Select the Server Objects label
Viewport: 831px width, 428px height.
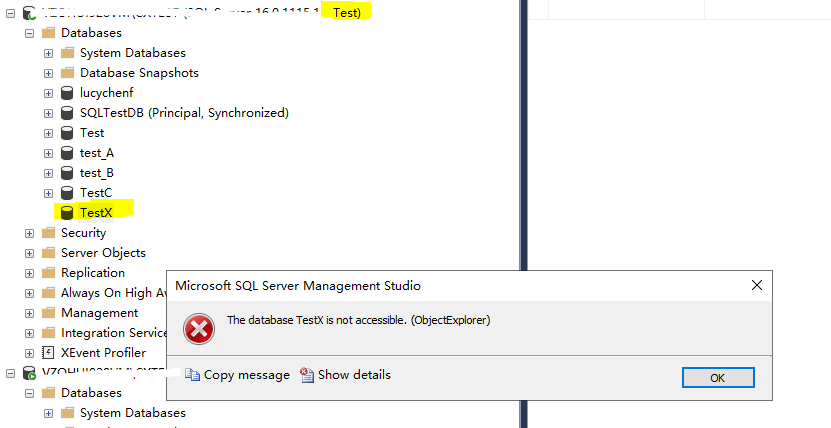(x=103, y=253)
